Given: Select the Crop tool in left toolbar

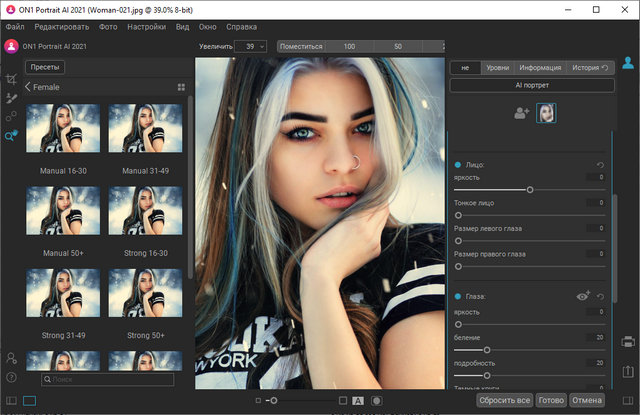Looking at the screenshot, I should [x=11, y=78].
